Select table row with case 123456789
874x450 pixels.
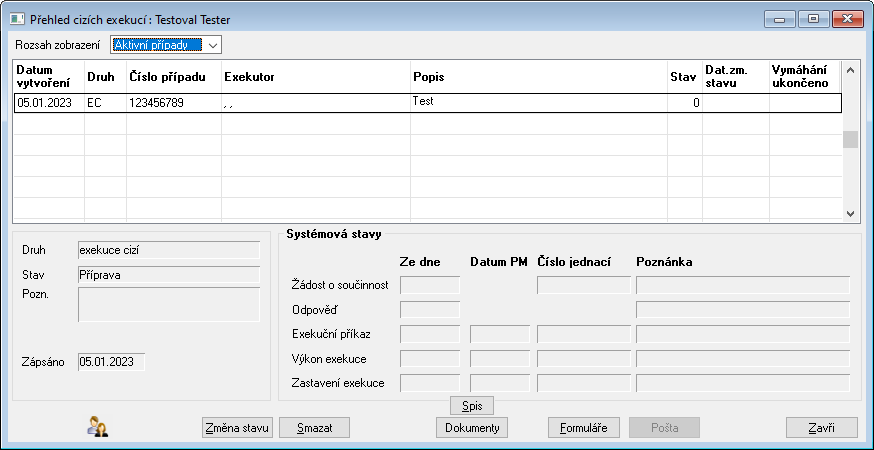[427, 103]
